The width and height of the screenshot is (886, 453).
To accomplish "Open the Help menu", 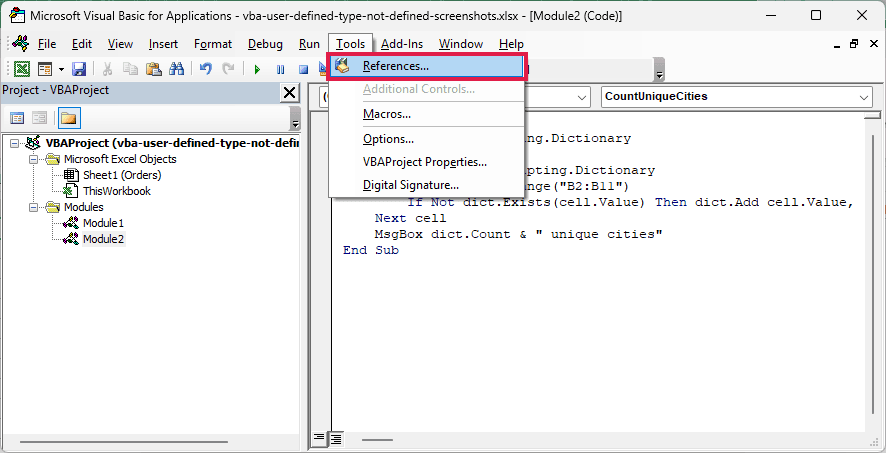I will click(511, 44).
